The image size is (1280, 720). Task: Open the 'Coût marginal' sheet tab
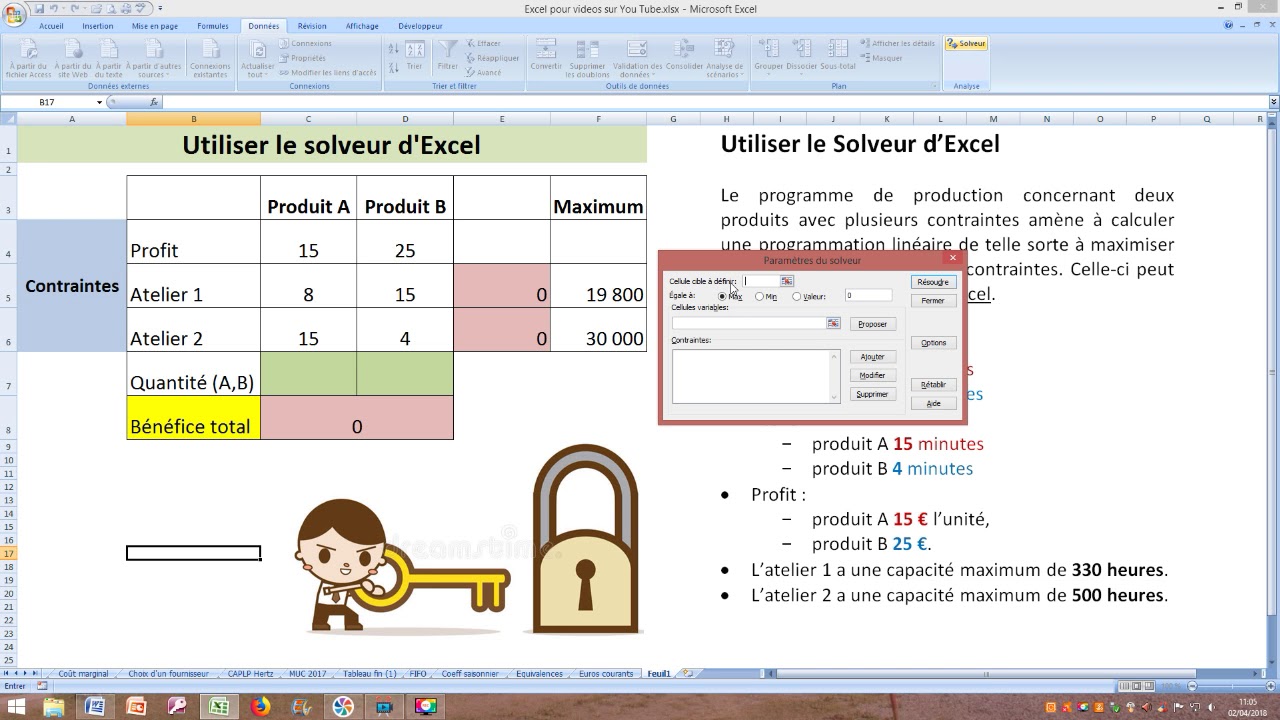click(x=83, y=674)
